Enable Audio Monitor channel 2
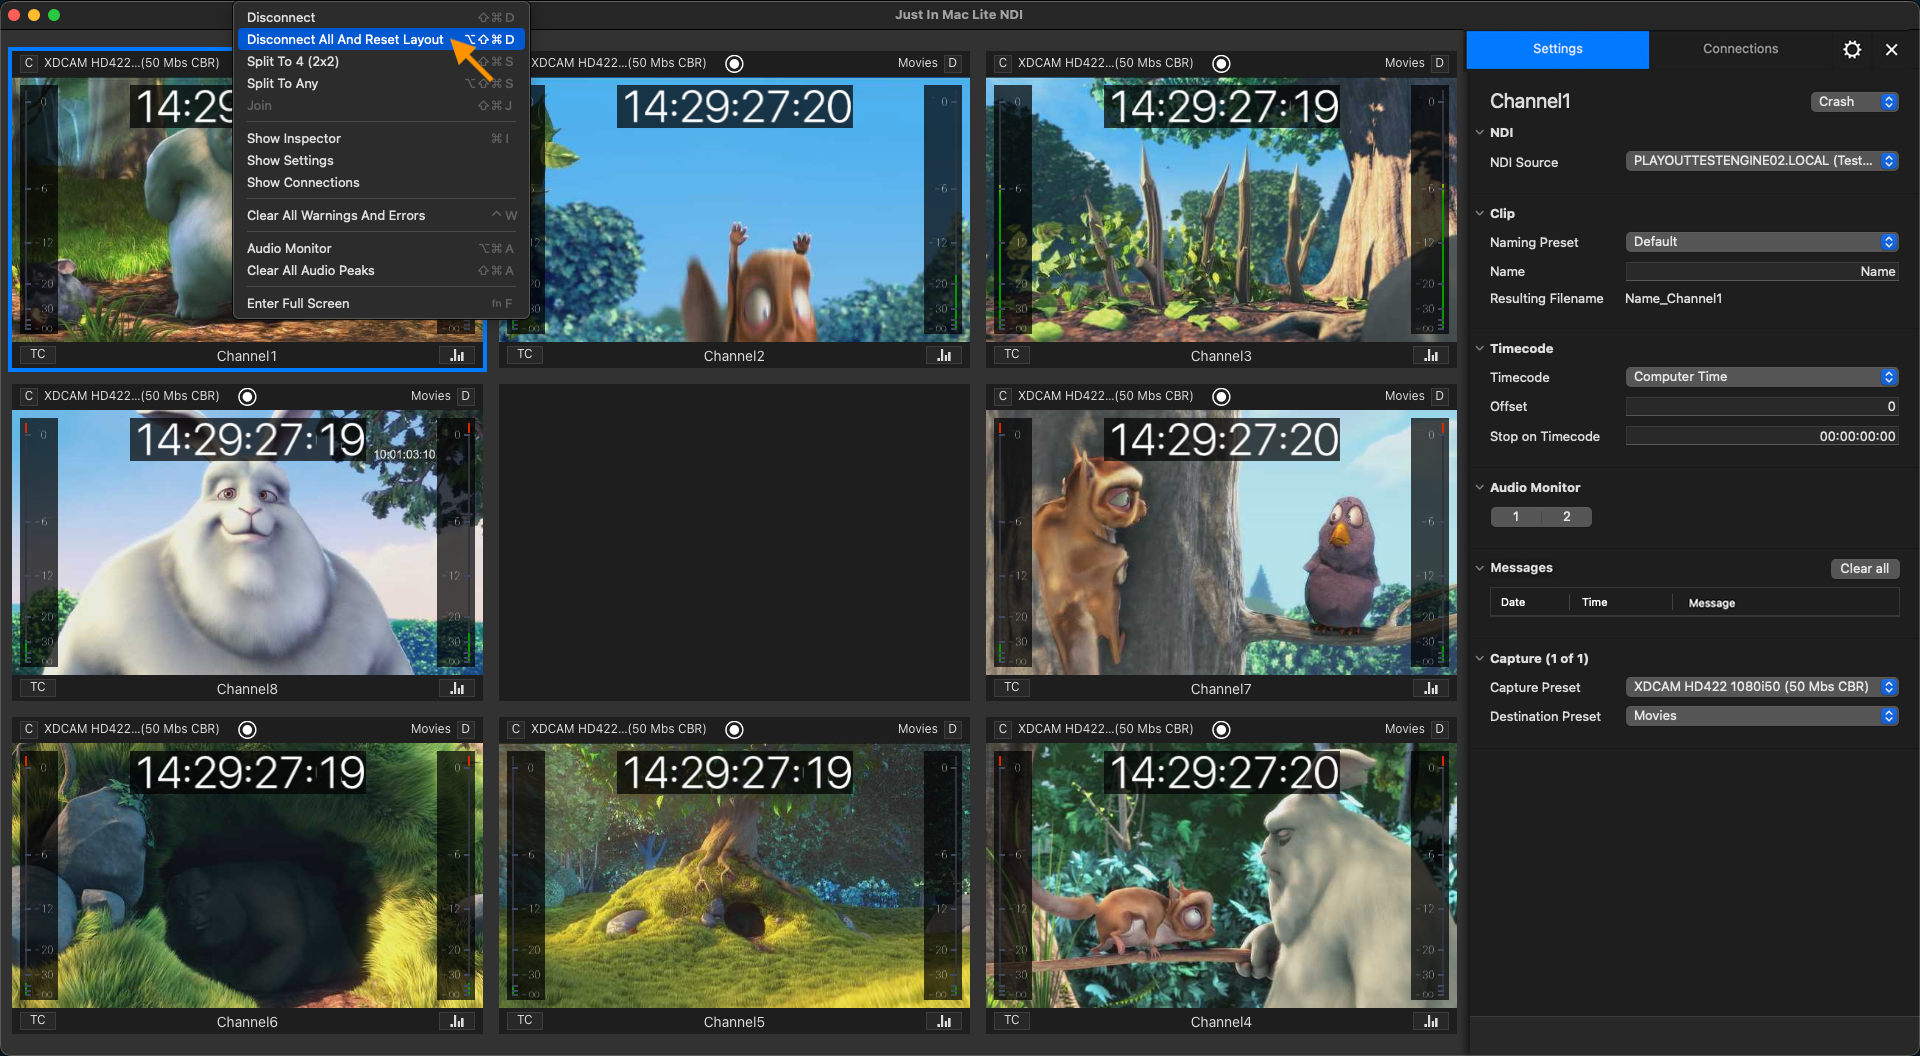The image size is (1920, 1056). coord(1567,517)
